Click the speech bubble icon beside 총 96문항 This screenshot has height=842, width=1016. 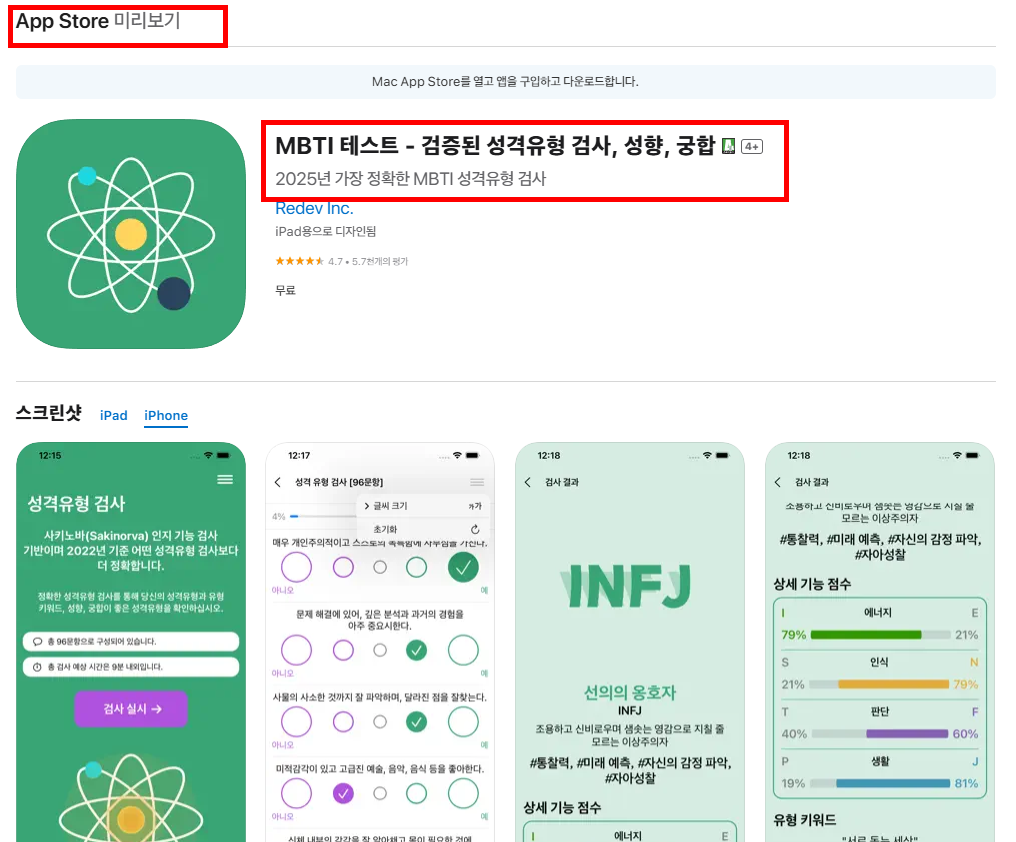38,642
